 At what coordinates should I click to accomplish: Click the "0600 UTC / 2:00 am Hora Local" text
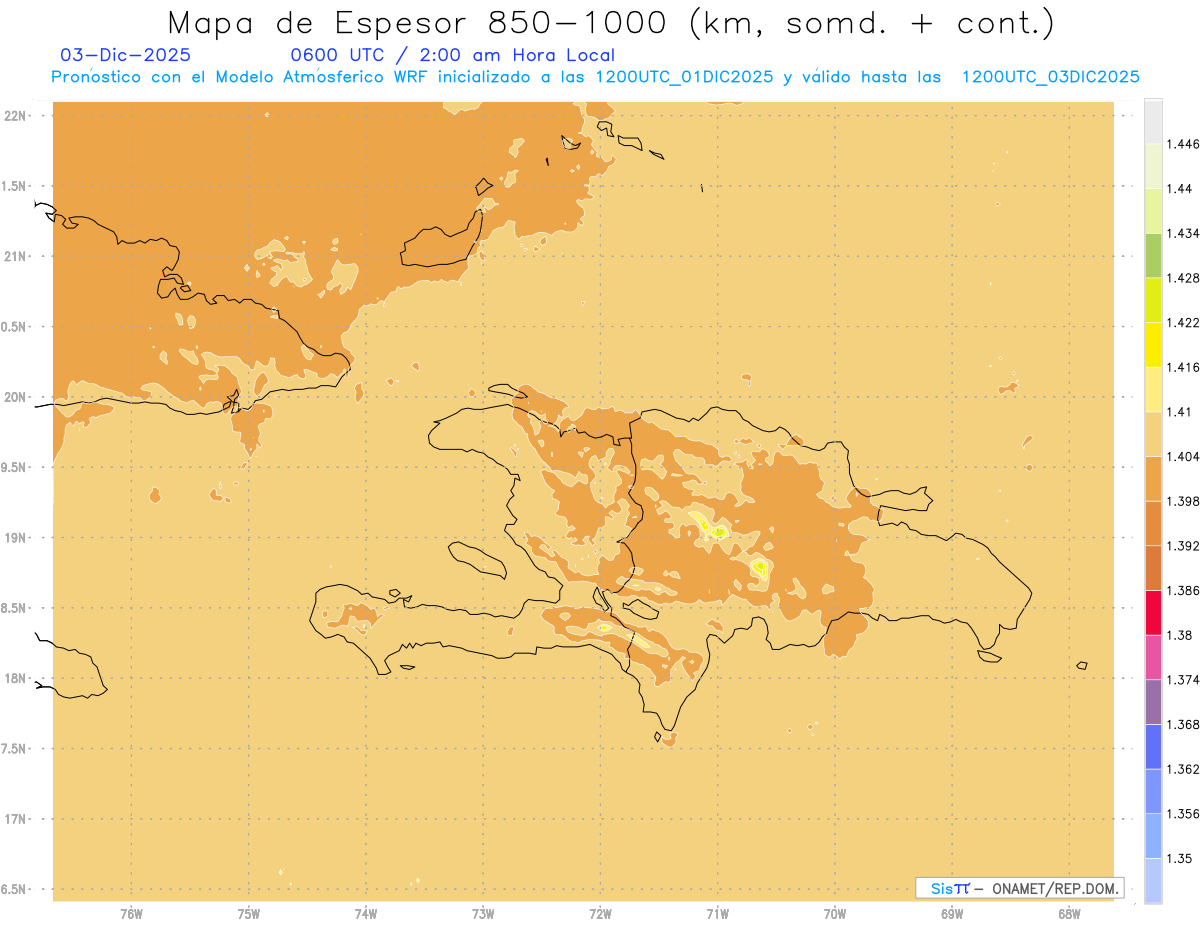tap(452, 56)
